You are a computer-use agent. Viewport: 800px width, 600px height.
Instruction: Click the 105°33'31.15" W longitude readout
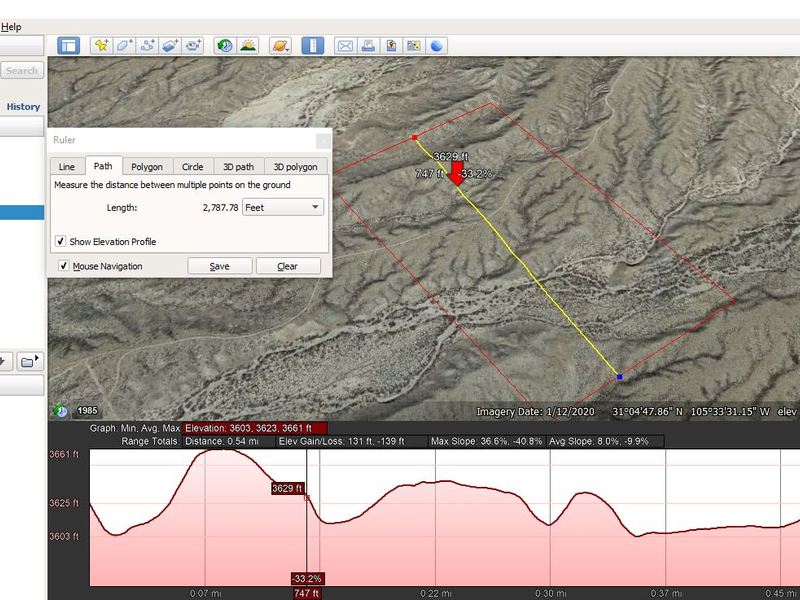(730, 412)
